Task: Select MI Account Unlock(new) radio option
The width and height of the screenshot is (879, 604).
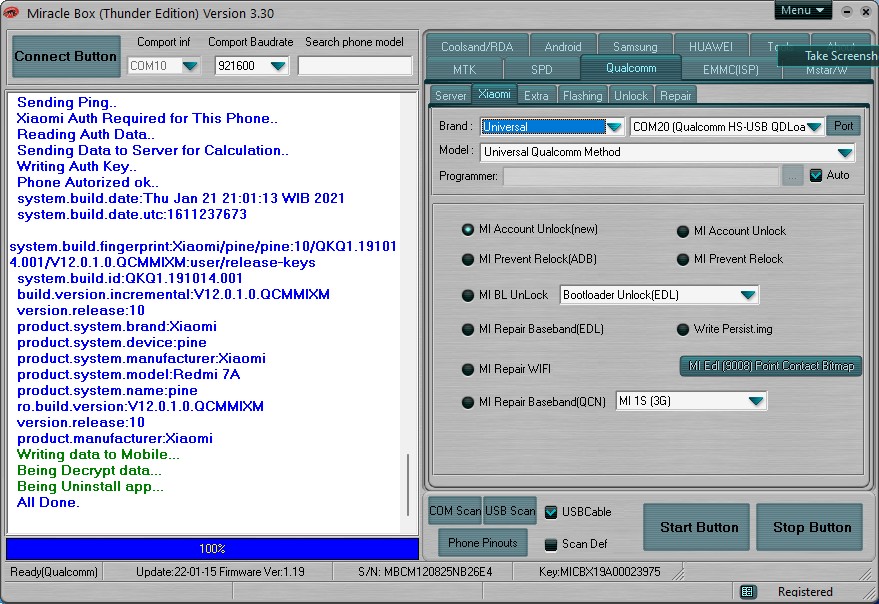Action: point(468,229)
